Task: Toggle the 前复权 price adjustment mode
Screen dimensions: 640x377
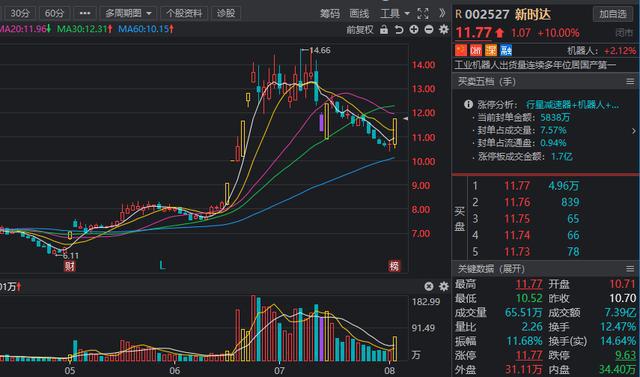Action: click(x=360, y=30)
